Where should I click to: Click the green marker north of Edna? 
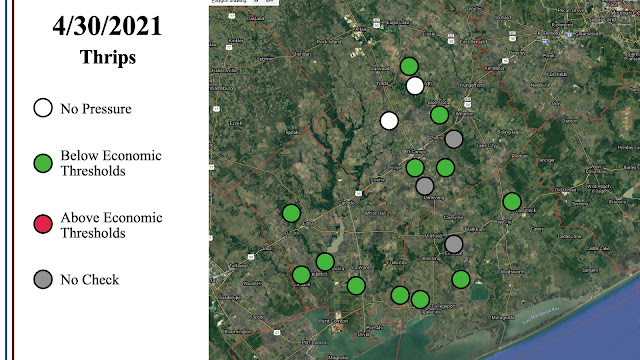(291, 213)
